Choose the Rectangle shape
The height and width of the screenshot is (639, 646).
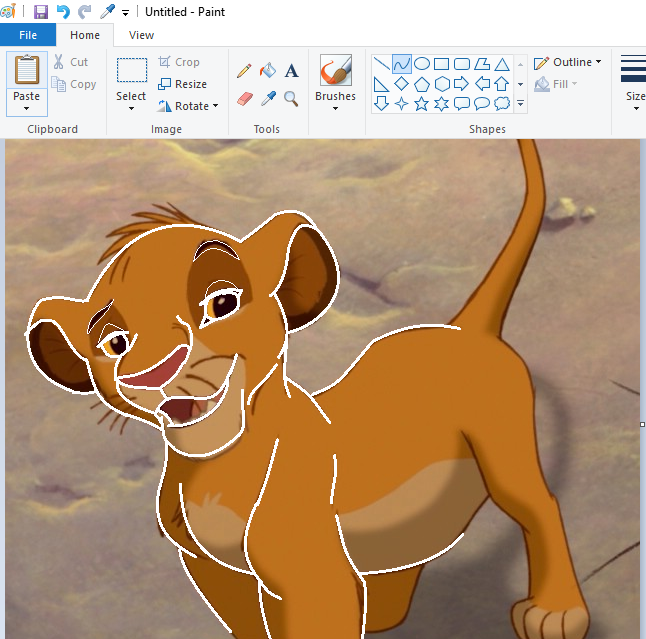442,64
